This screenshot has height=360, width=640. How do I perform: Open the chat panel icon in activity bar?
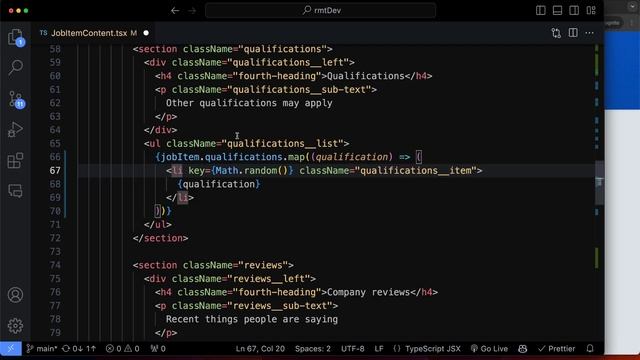tap(16, 191)
